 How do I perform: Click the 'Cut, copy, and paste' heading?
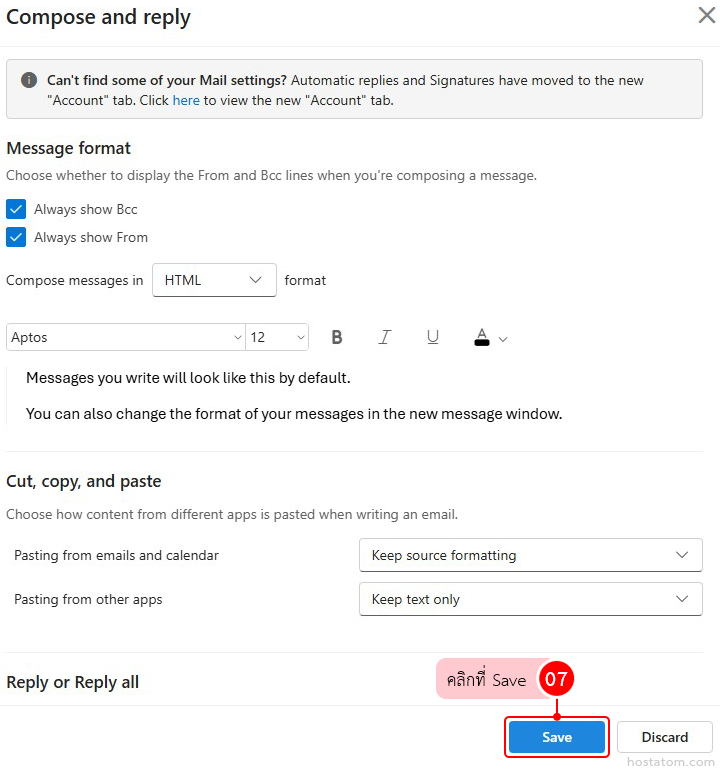tap(84, 481)
